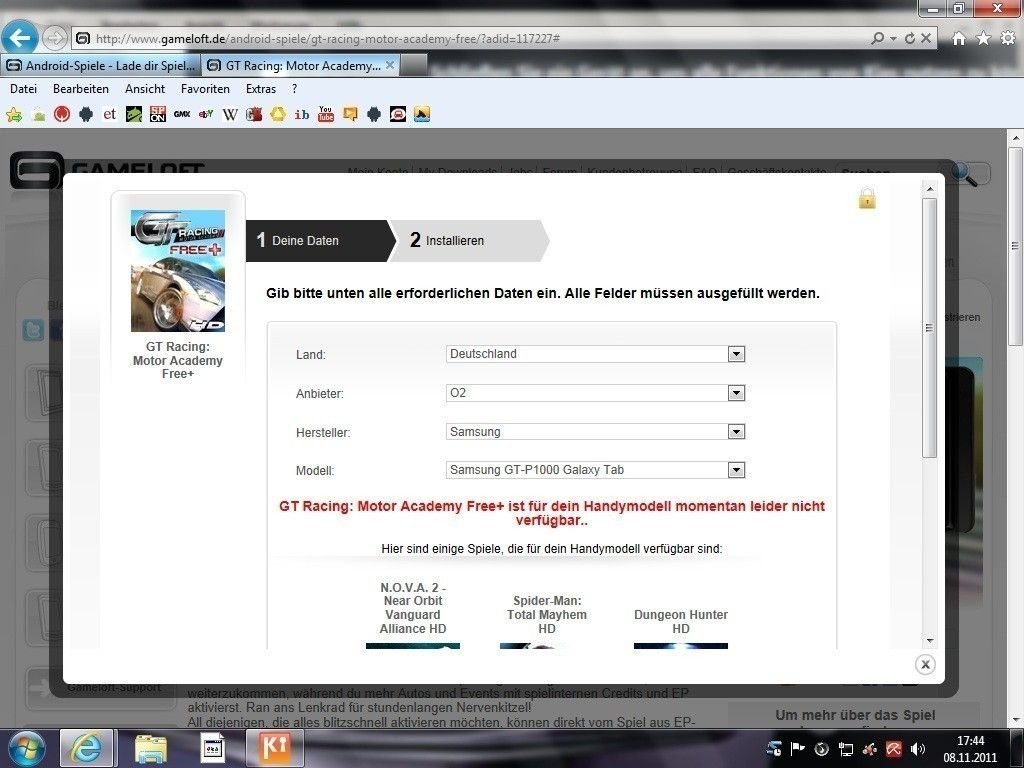Open the Bearbeiten menu
Screen dimensions: 1024x768
[81, 89]
